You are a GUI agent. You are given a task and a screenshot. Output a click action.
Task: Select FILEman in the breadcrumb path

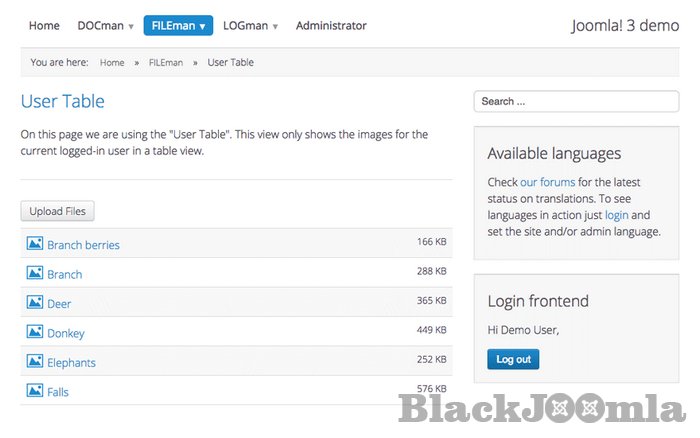pos(165,62)
